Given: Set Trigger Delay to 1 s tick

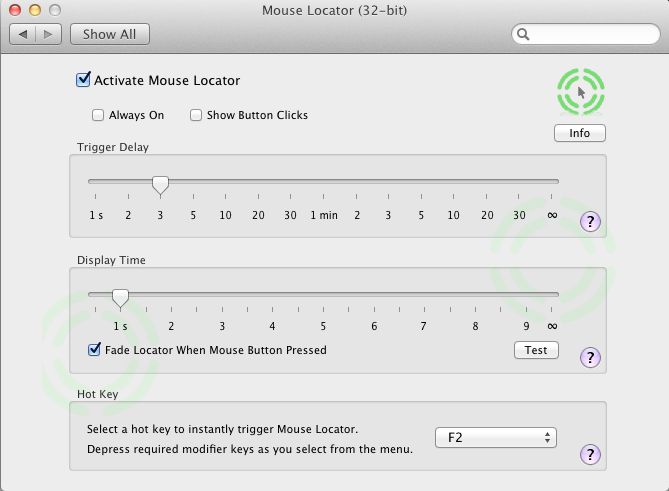Looking at the screenshot, I should (96, 196).
